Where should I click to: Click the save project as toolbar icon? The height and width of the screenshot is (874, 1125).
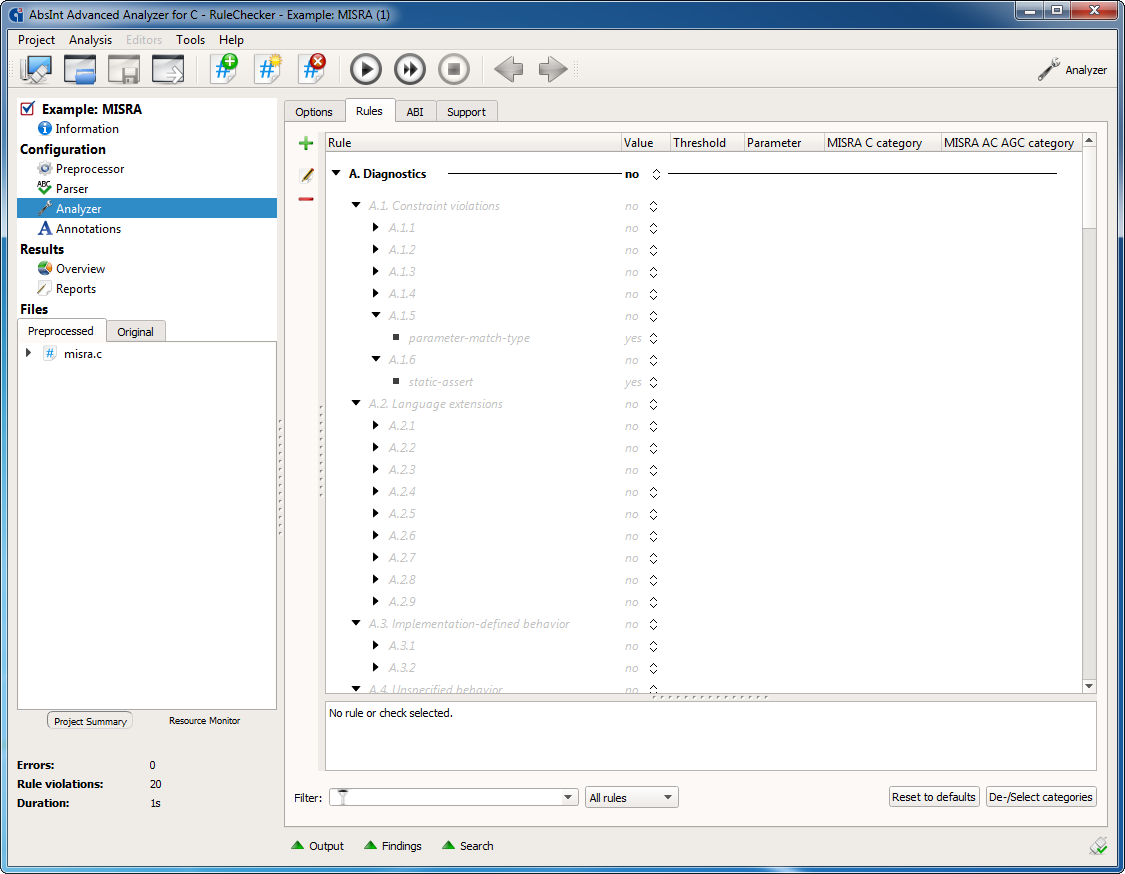point(168,70)
